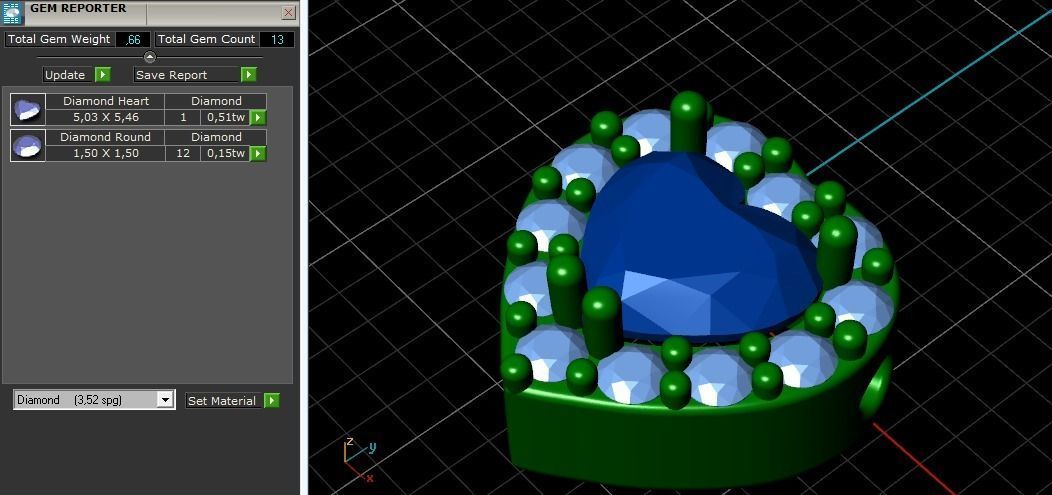Viewport: 1052px width, 495px height.
Task: Click the 0,51tw weight cell
Action: coord(225,117)
